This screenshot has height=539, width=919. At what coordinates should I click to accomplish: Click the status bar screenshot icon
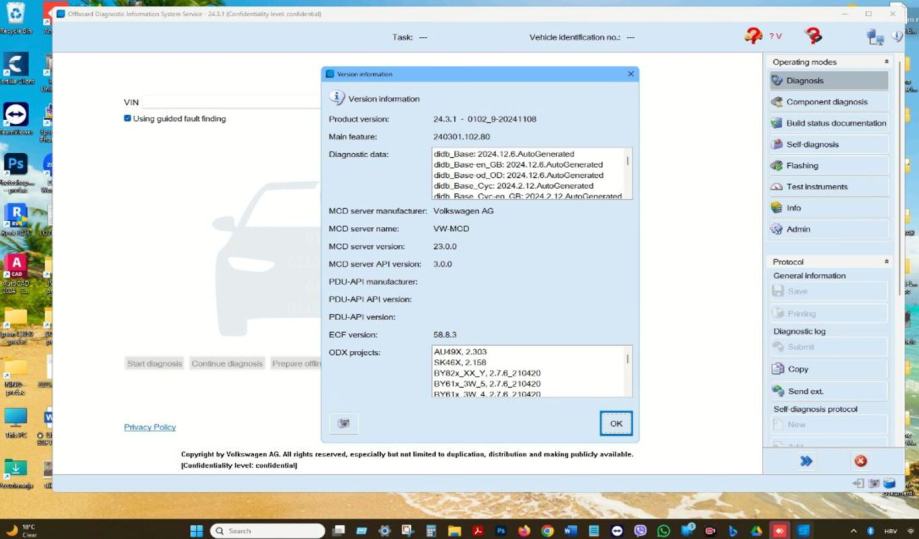coord(874,483)
